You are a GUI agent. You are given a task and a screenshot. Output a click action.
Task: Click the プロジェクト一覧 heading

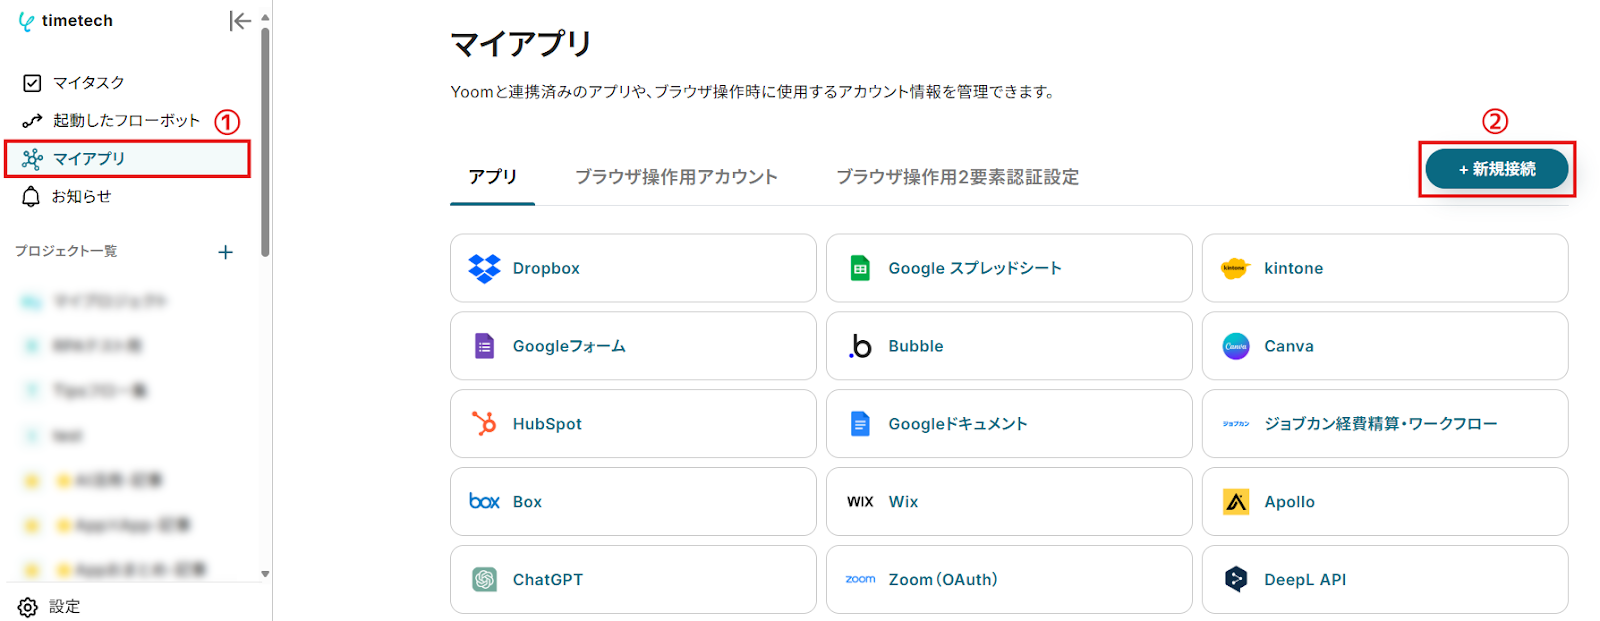(66, 251)
